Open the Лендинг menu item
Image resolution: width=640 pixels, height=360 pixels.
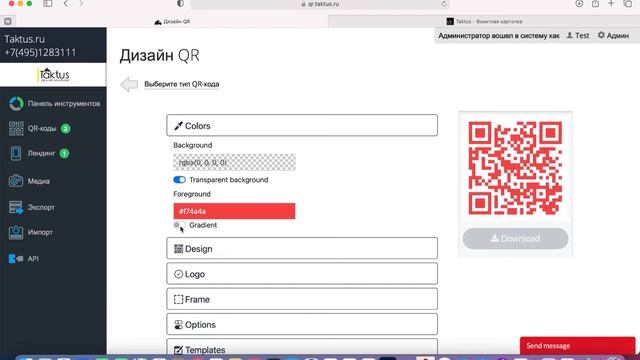tap(41, 153)
